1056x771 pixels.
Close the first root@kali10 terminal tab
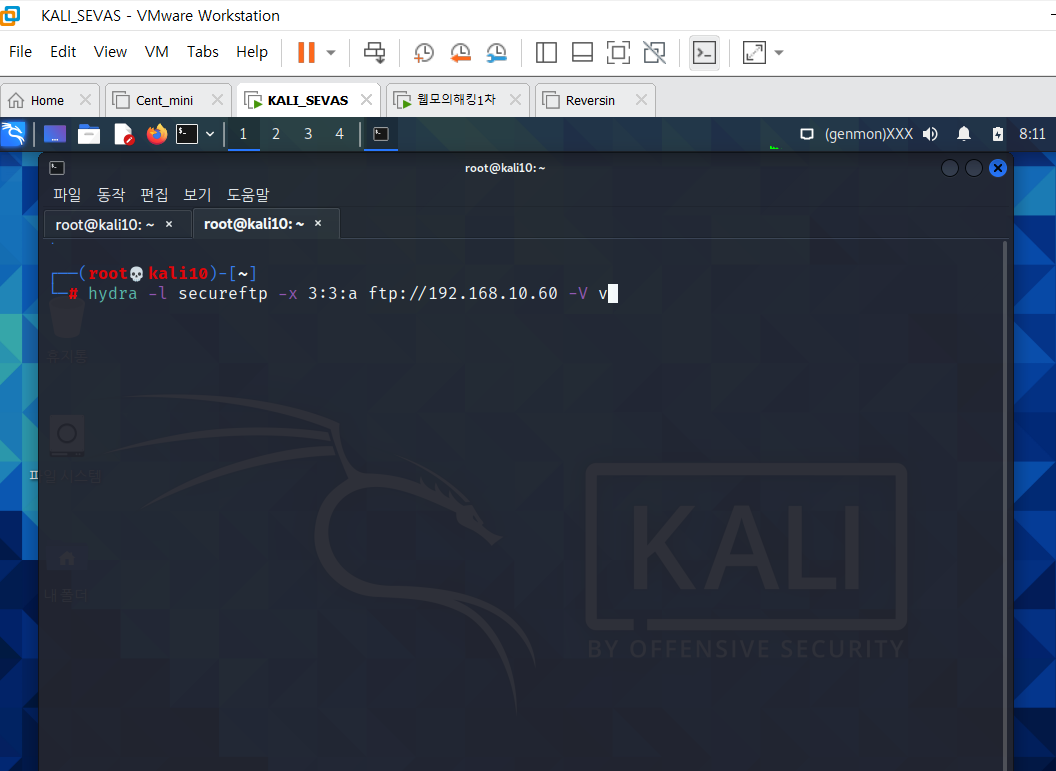169,224
